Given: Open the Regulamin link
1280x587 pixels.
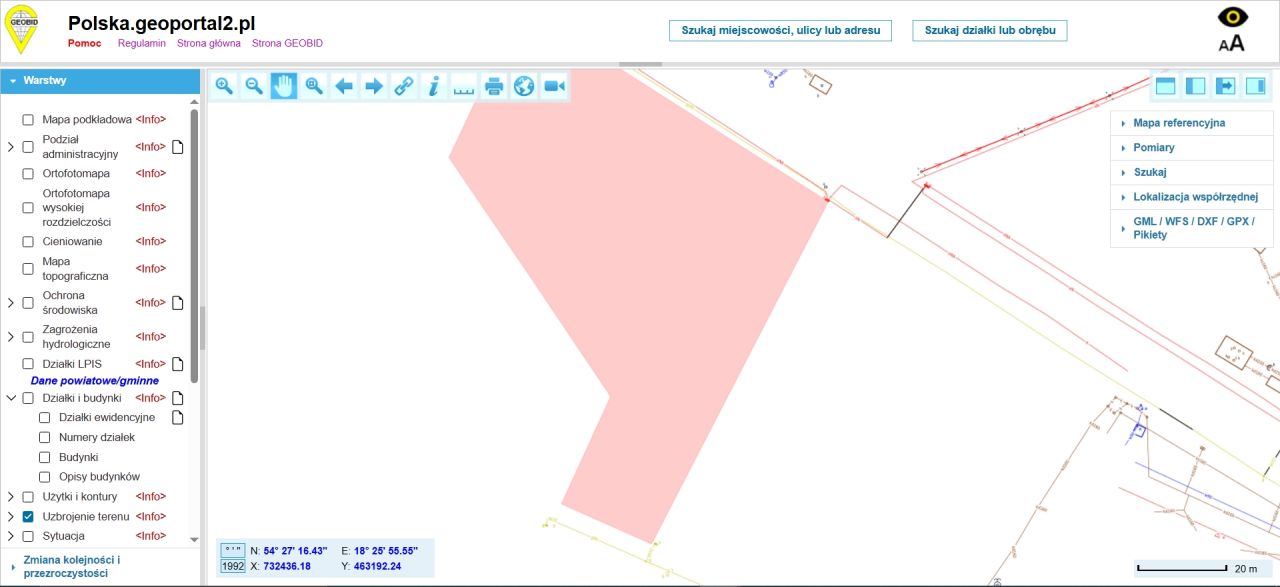Looking at the screenshot, I should (141, 44).
